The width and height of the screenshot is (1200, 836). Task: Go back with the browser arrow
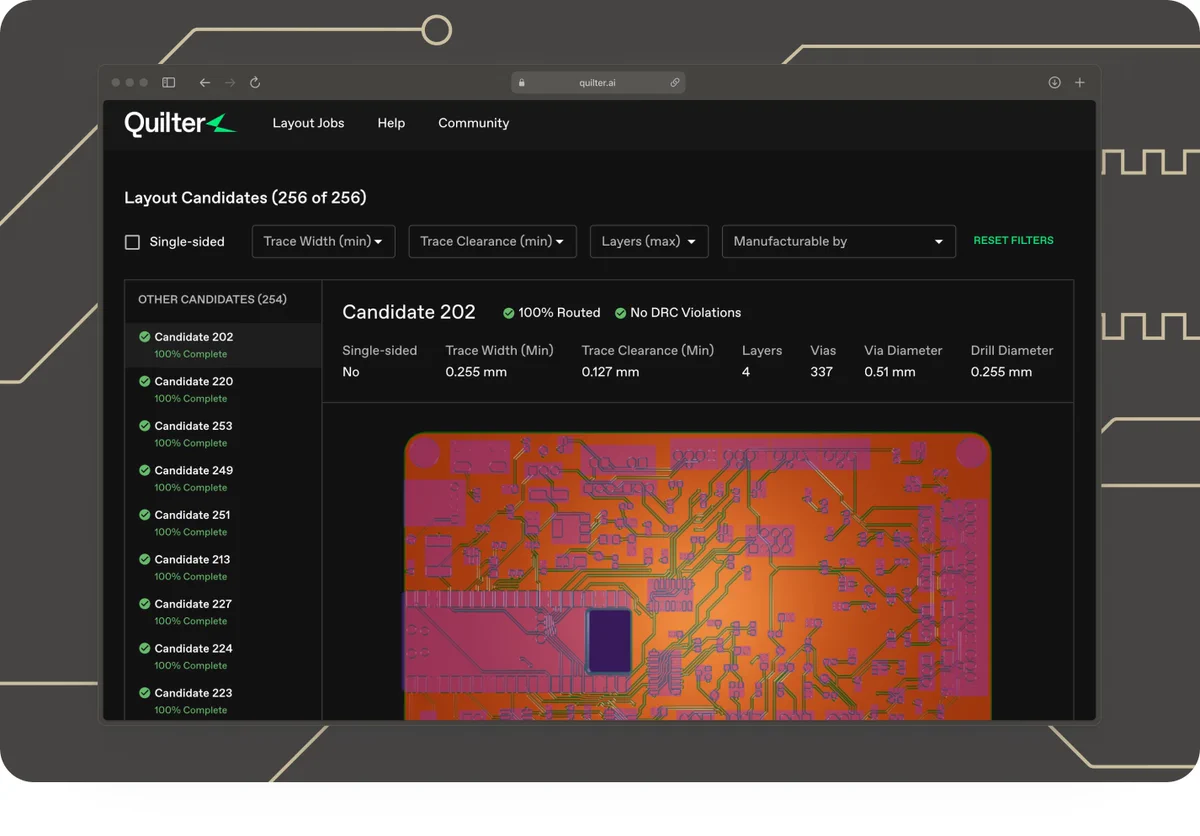pyautogui.click(x=205, y=83)
